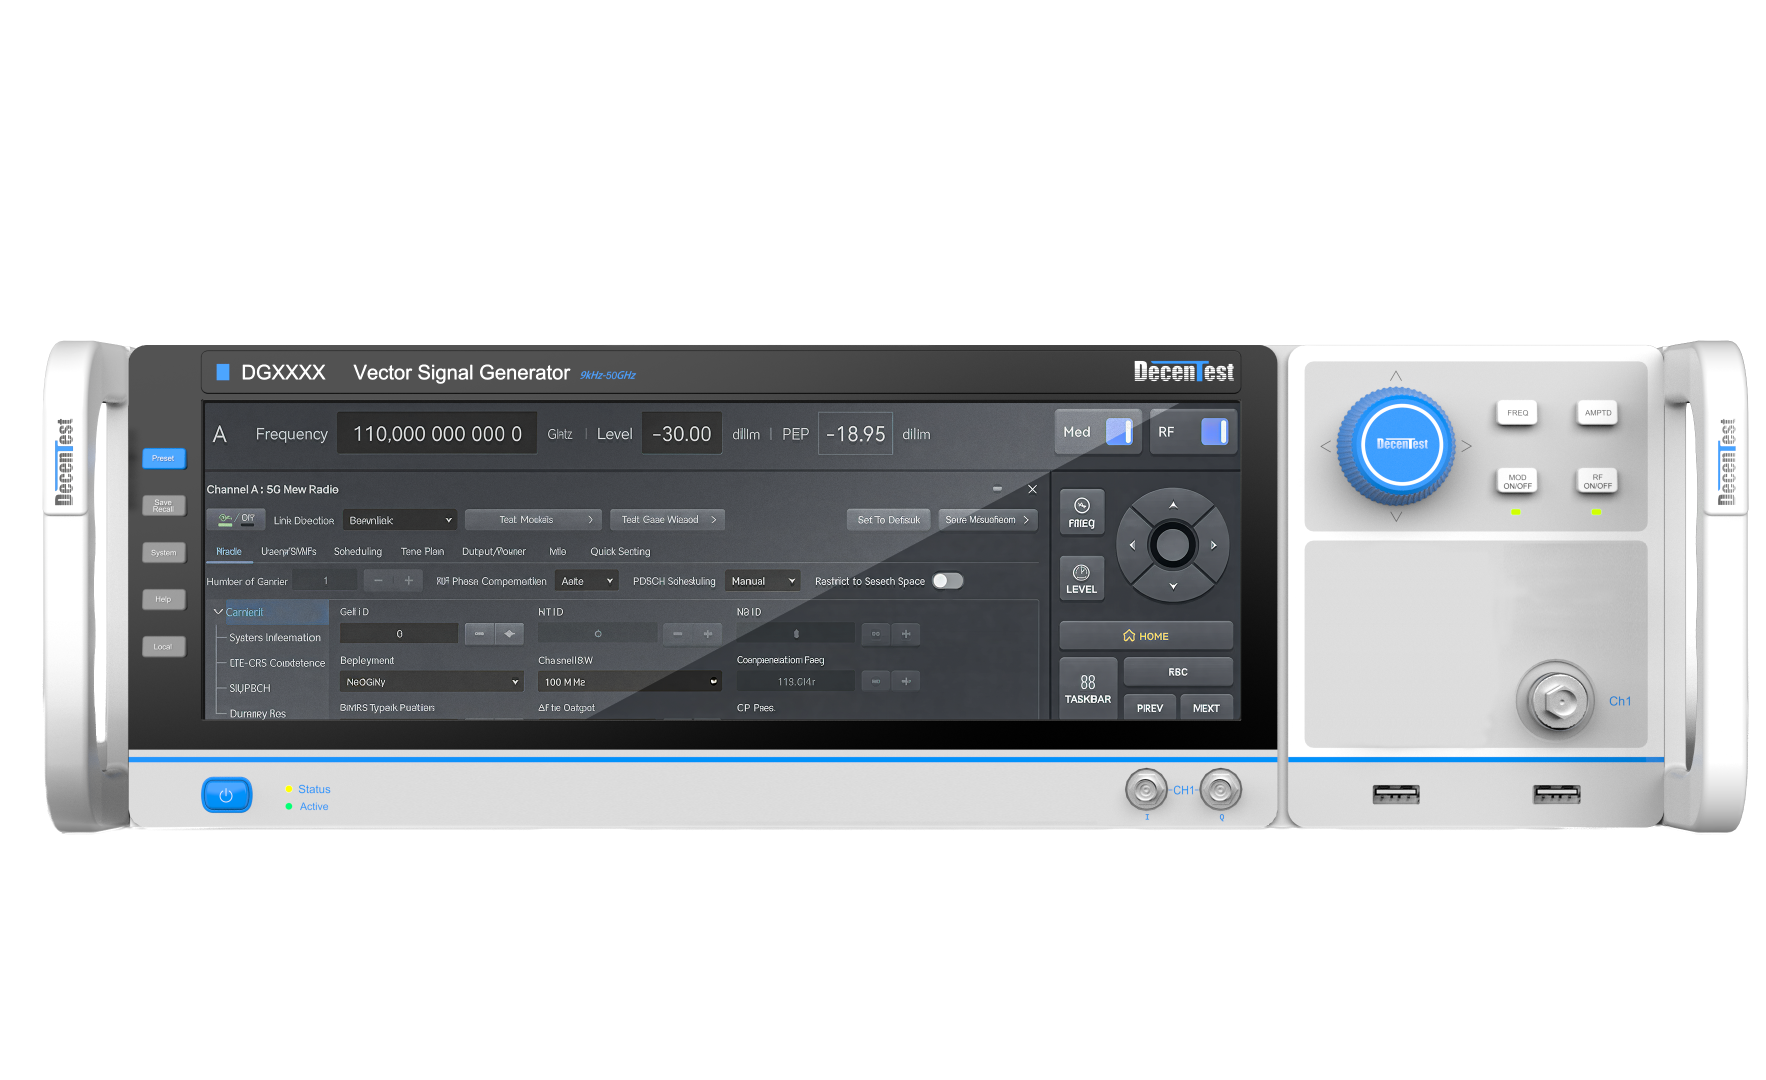Close the Channel A 5G New Radio panel

pos(1032,489)
